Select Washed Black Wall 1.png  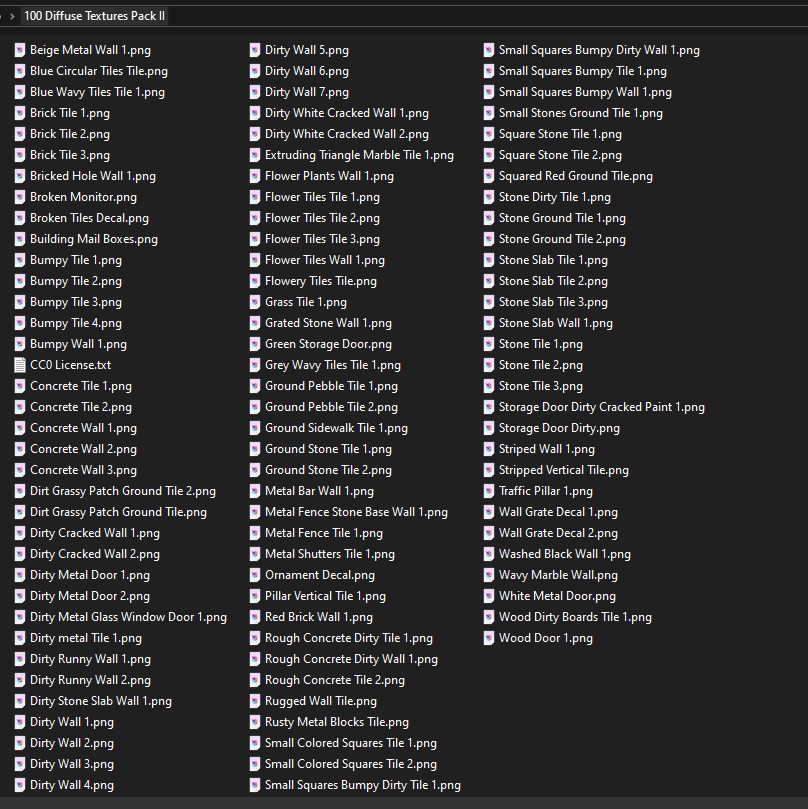pyautogui.click(x=564, y=554)
